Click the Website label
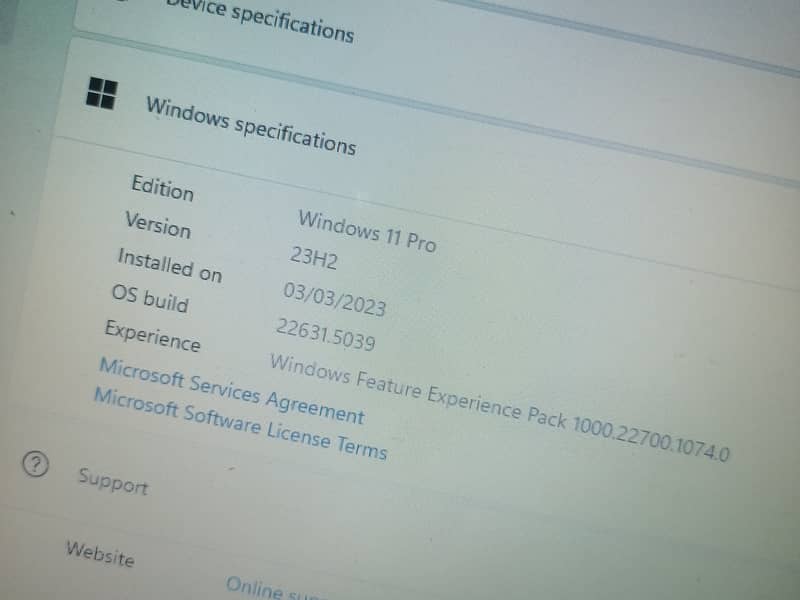 [x=101, y=554]
